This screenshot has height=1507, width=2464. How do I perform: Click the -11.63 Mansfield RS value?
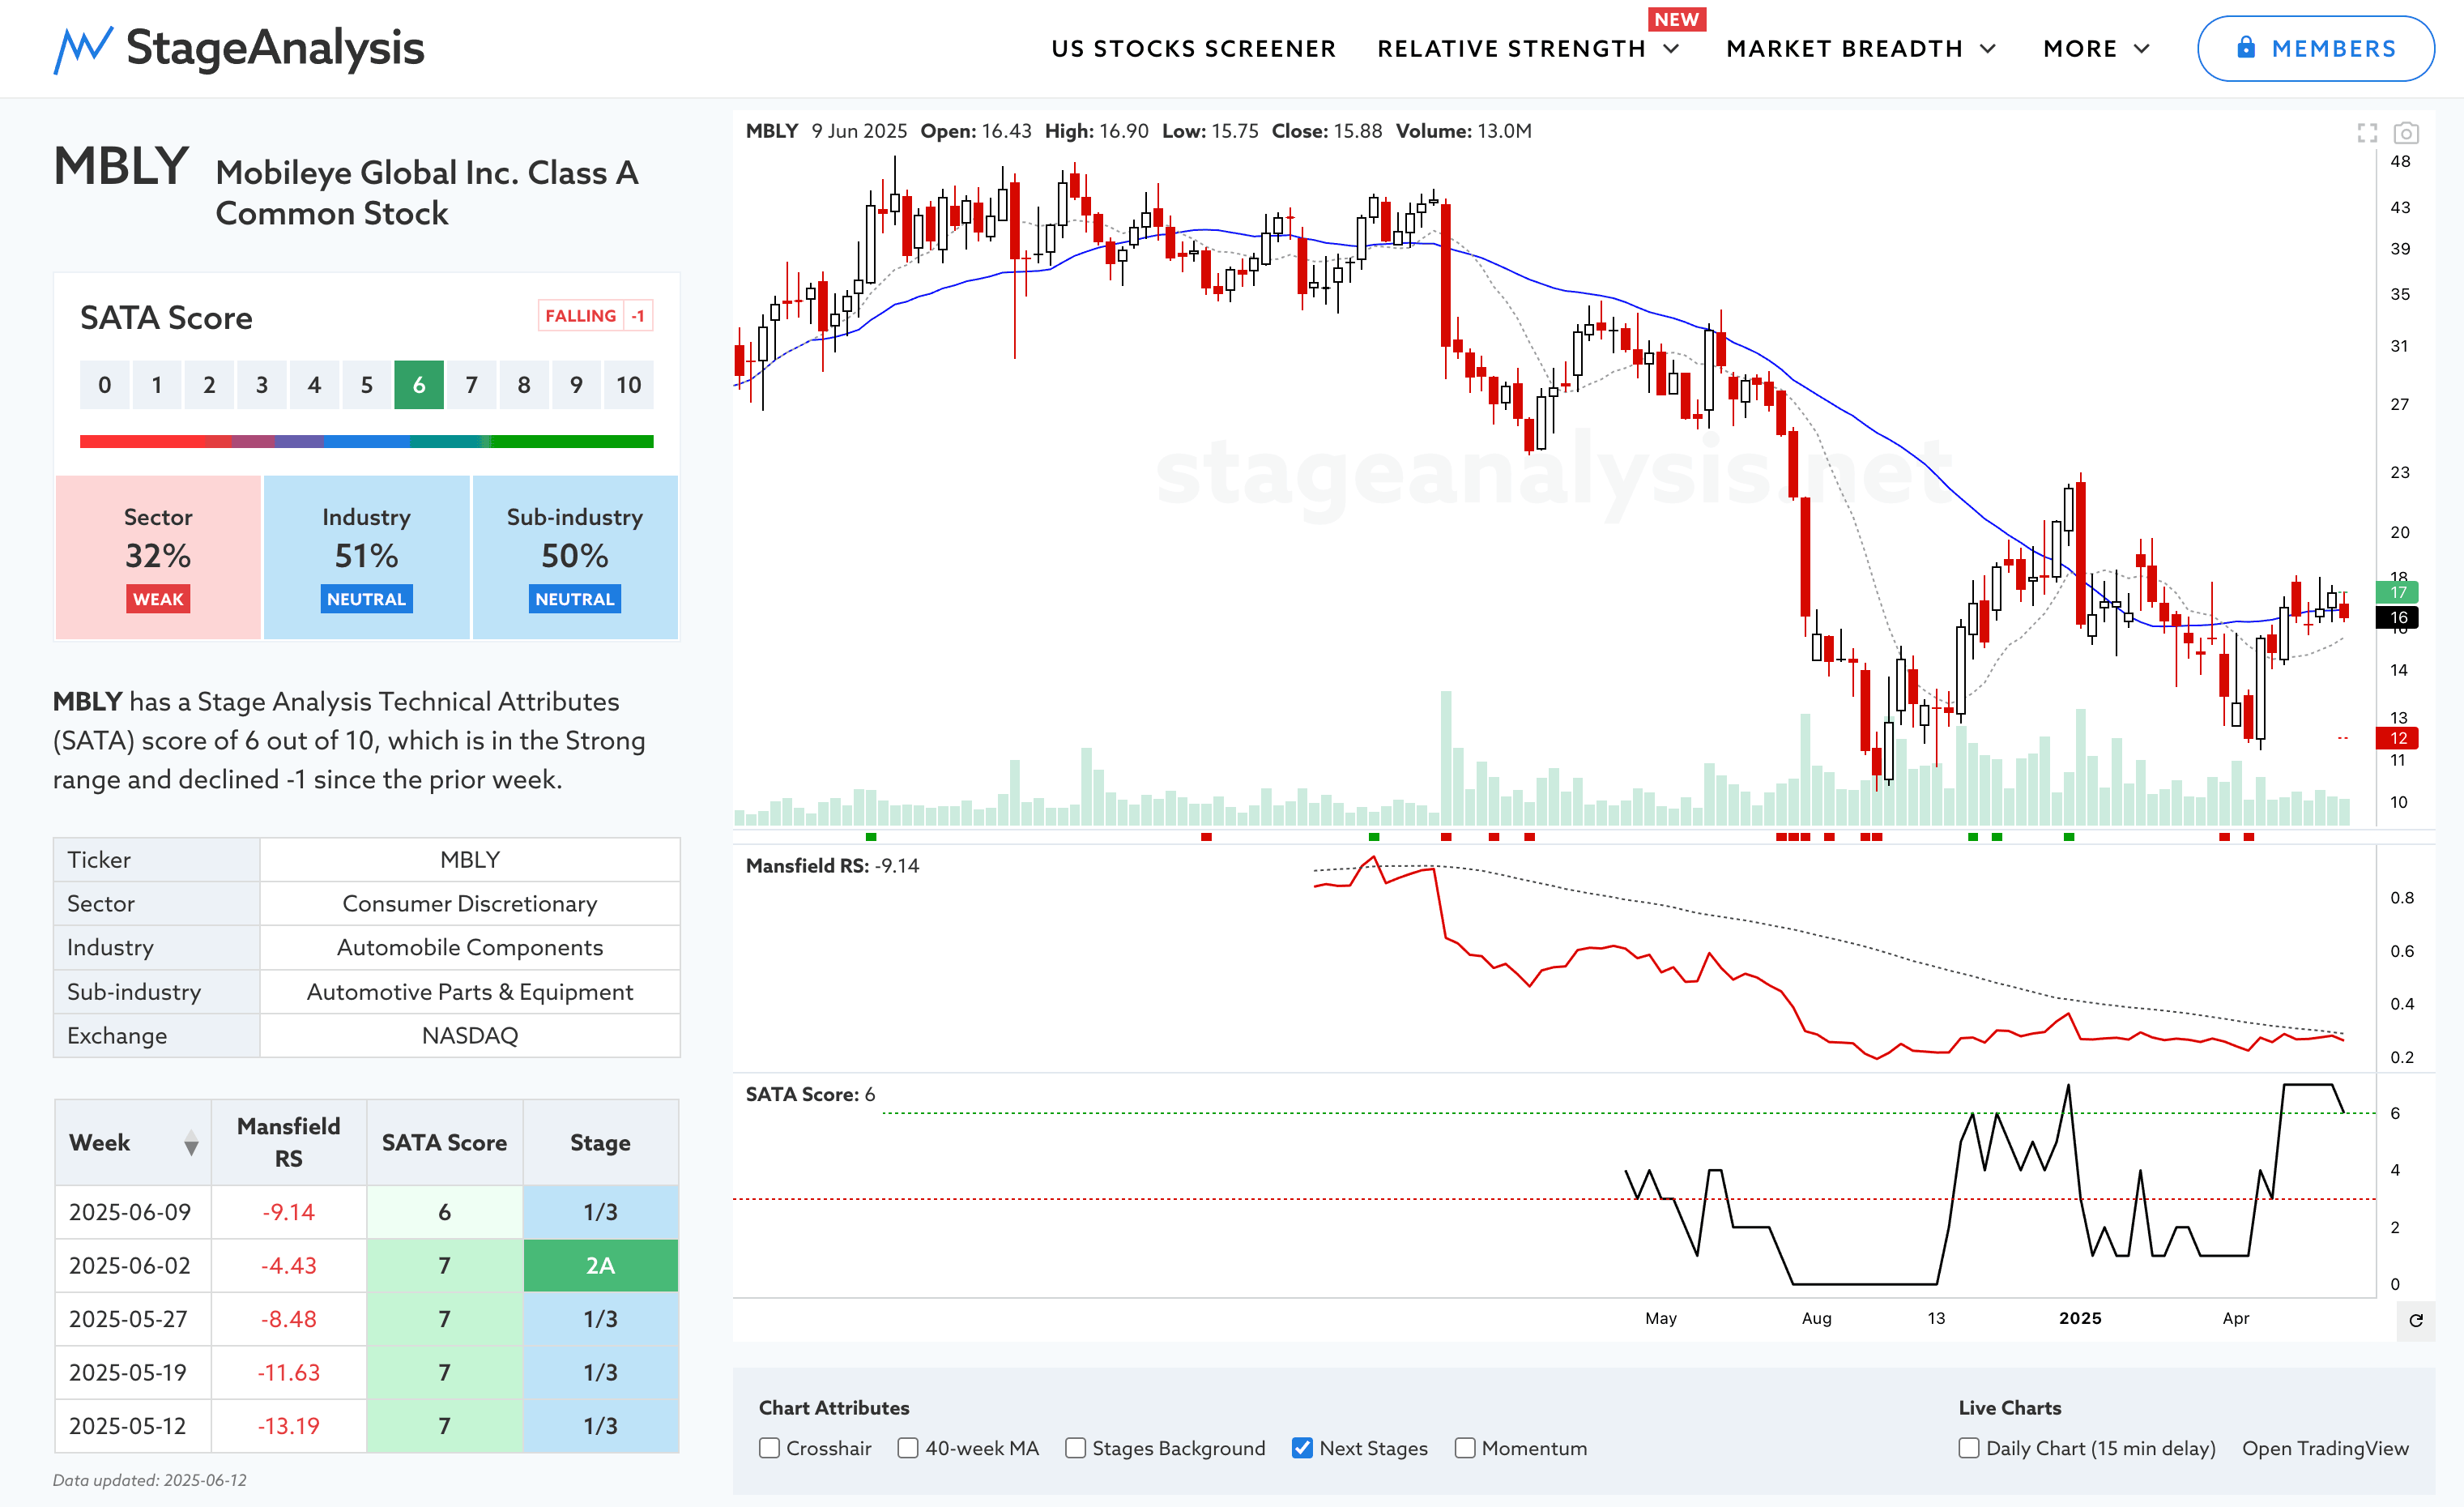pos(288,1373)
